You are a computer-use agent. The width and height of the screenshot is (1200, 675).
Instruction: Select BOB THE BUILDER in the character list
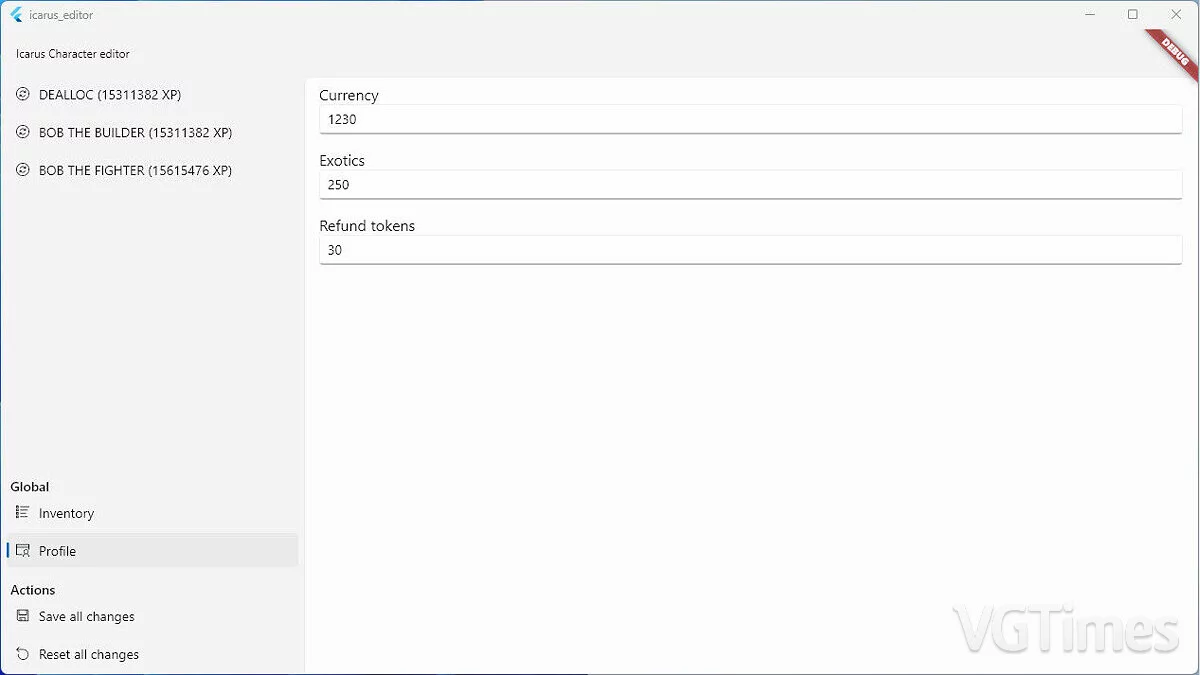[135, 132]
